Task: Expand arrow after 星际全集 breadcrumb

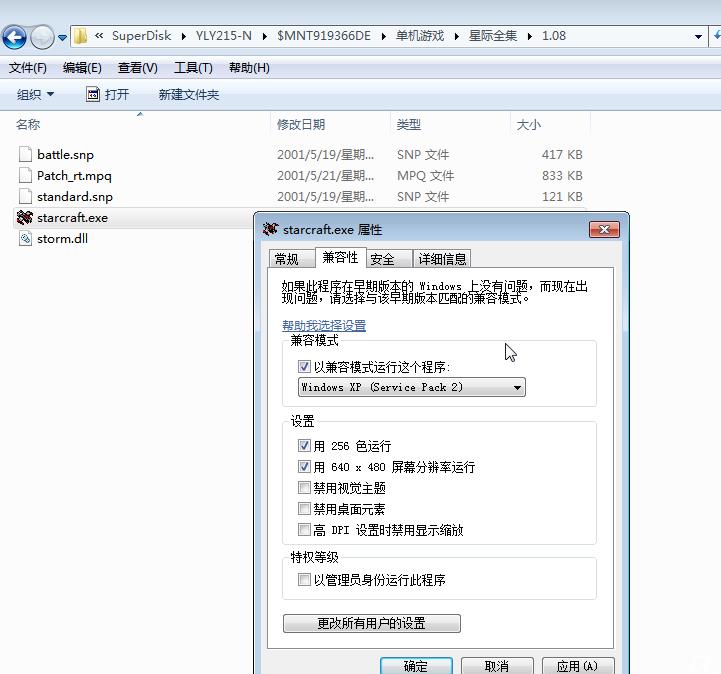Action: click(x=530, y=36)
